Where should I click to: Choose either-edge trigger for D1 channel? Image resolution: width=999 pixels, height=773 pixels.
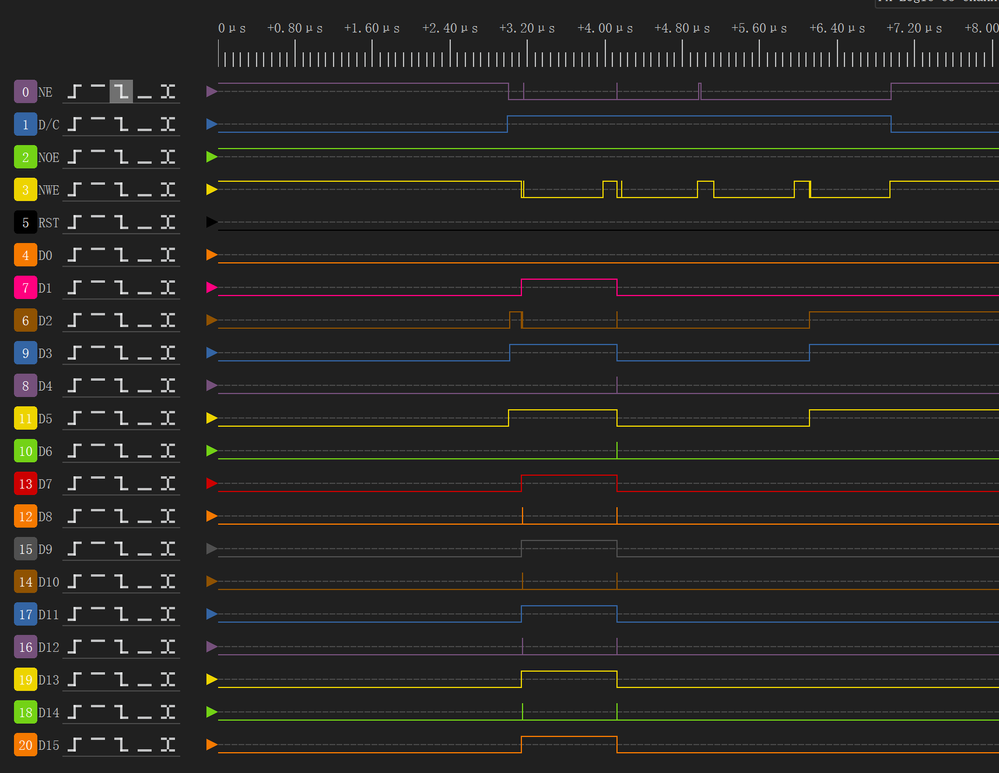pyautogui.click(x=168, y=287)
